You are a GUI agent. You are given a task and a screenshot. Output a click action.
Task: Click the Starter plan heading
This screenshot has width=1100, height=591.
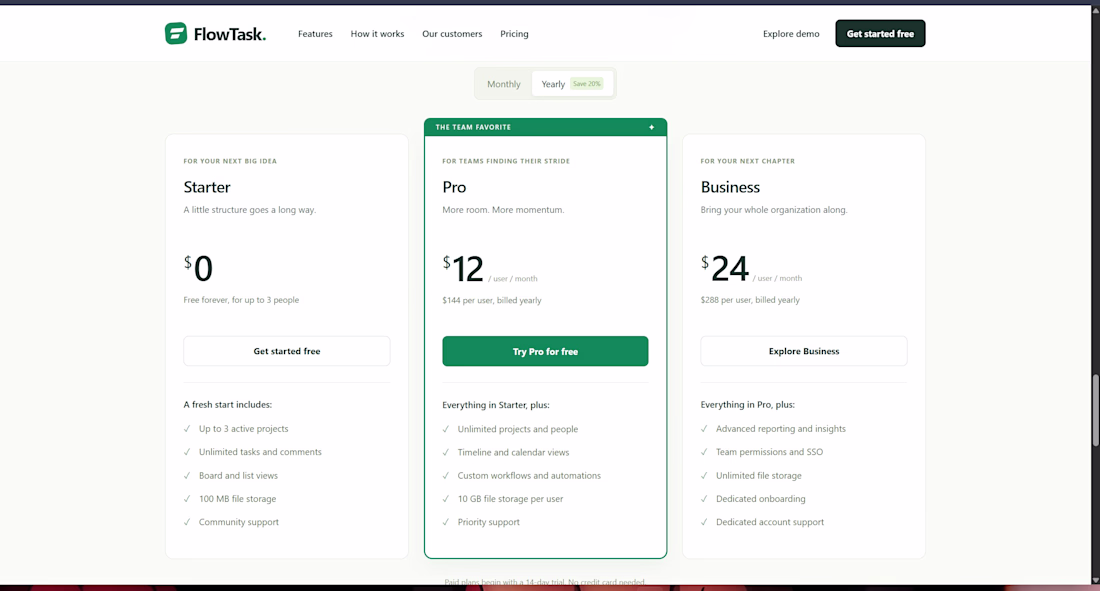[207, 187]
